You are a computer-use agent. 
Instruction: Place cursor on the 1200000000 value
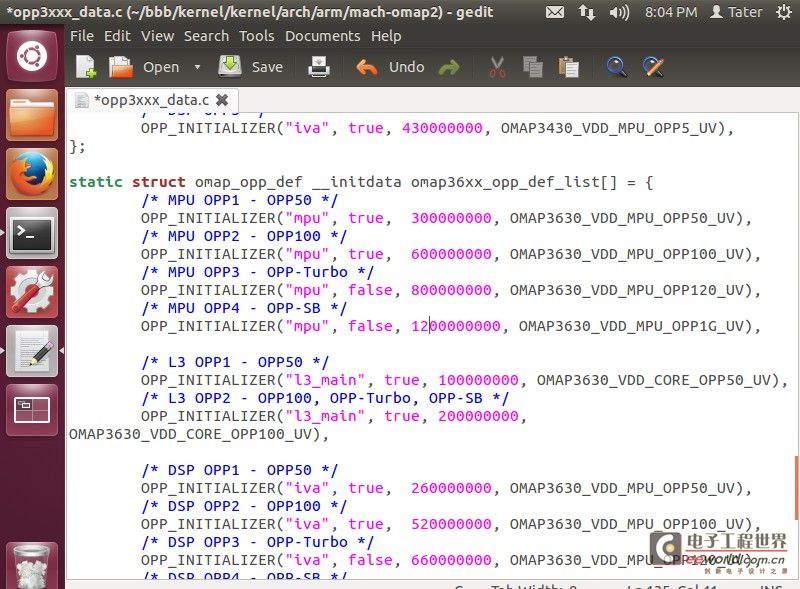[x=456, y=326]
